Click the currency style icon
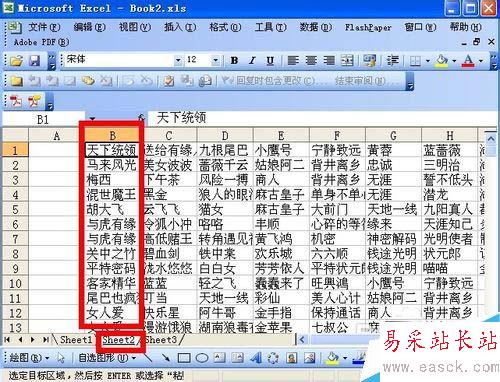 point(369,60)
